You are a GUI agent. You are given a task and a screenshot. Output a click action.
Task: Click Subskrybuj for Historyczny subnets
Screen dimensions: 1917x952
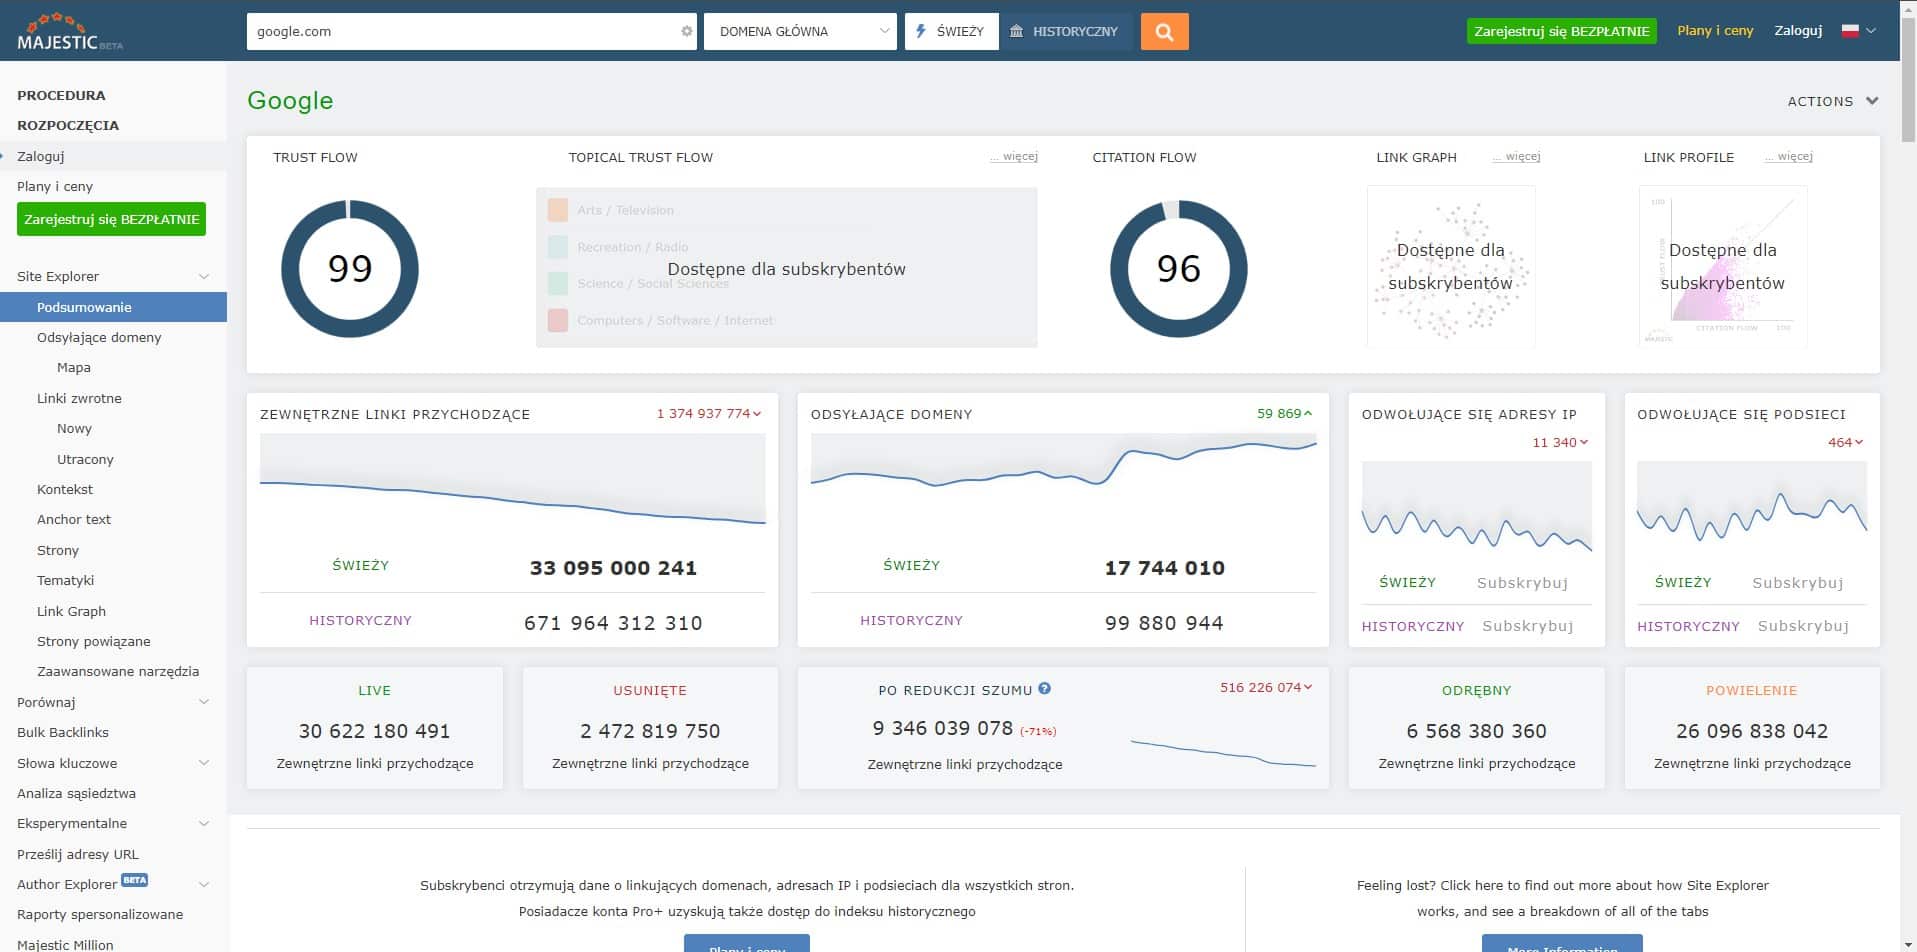click(1803, 626)
